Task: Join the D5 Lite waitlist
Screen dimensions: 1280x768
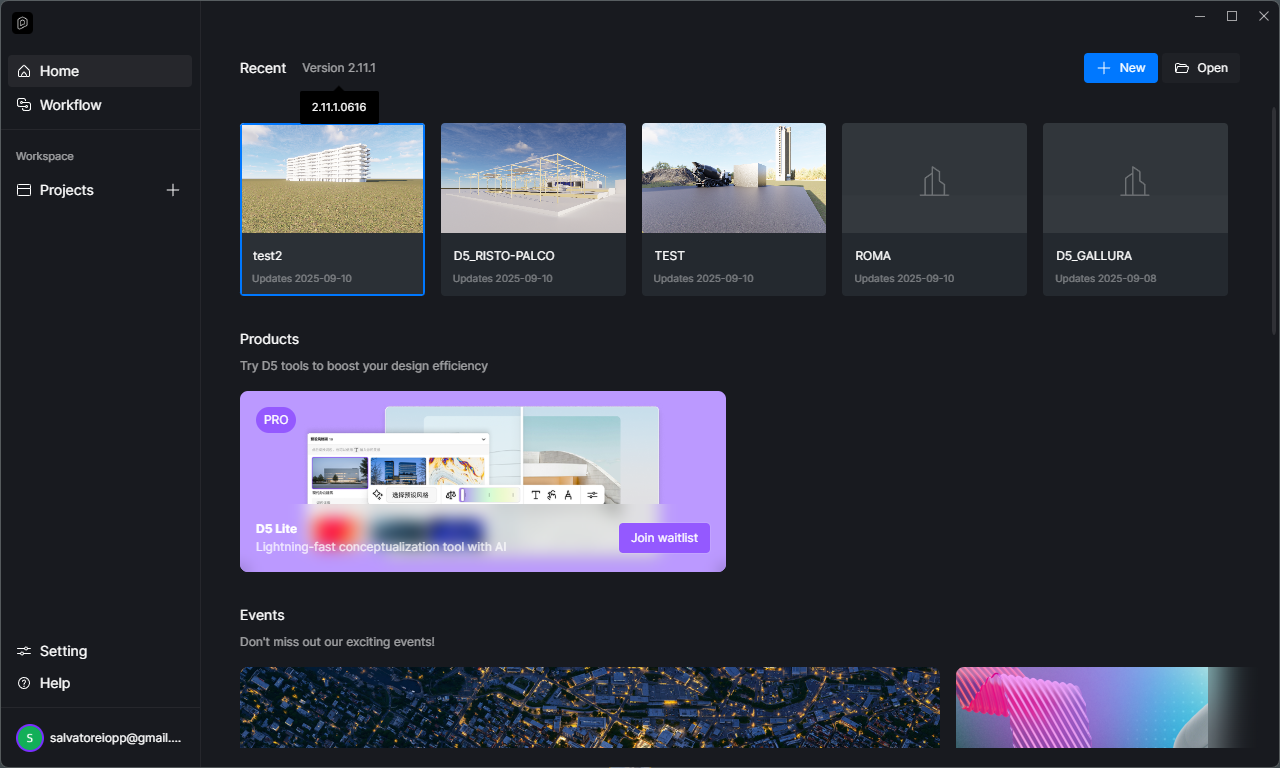Action: tap(664, 538)
